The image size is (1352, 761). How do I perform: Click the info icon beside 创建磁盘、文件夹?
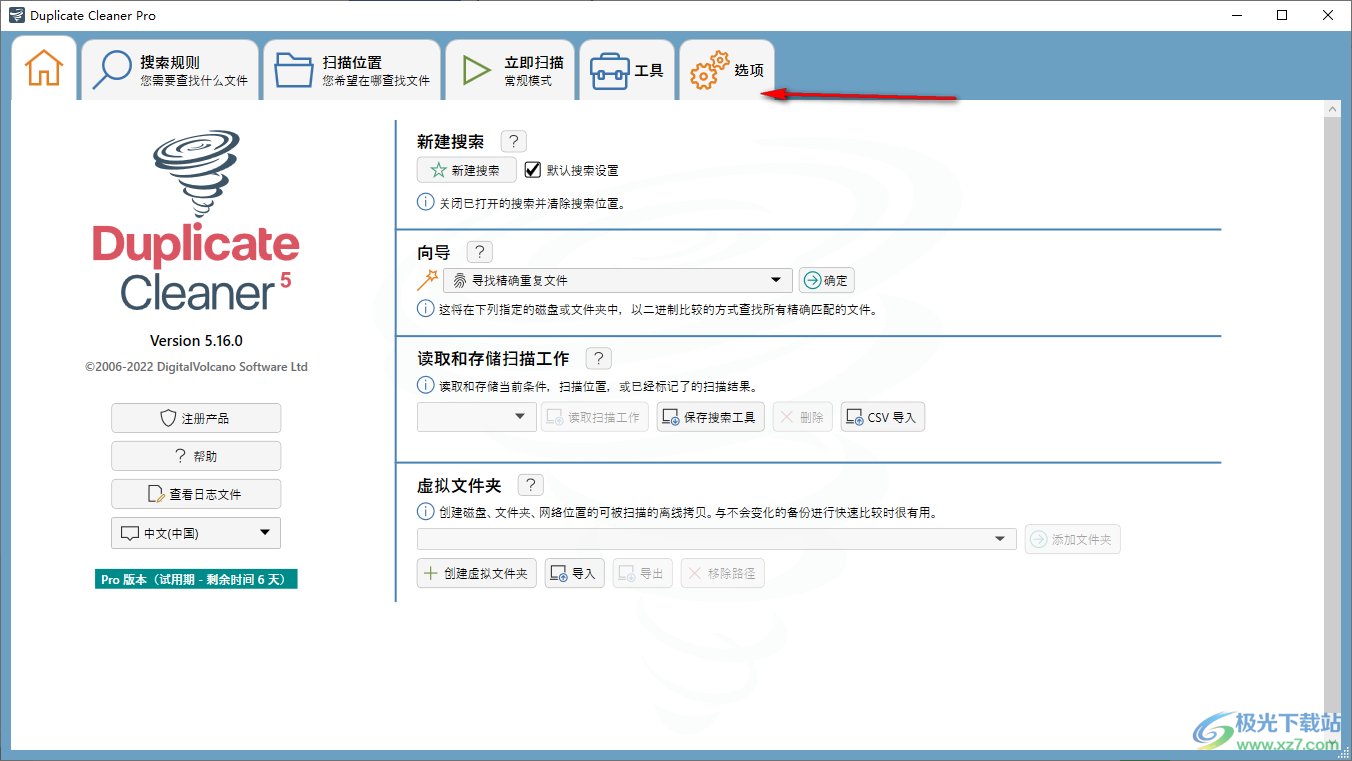(425, 512)
